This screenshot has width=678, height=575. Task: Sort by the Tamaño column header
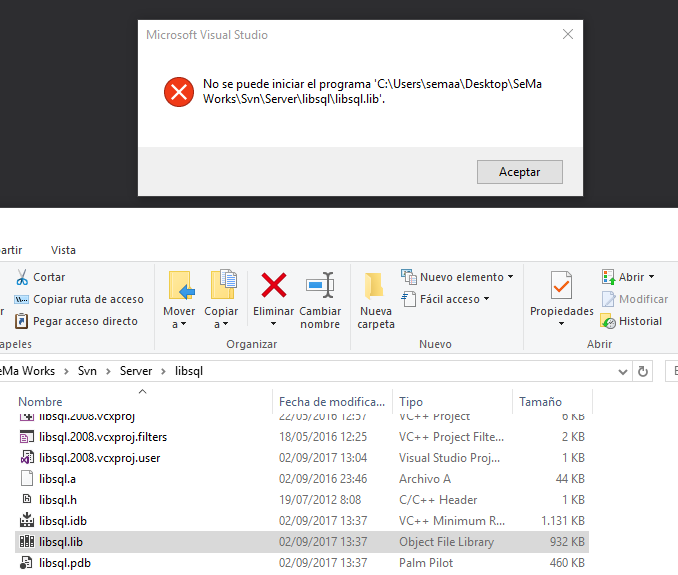pos(540,402)
